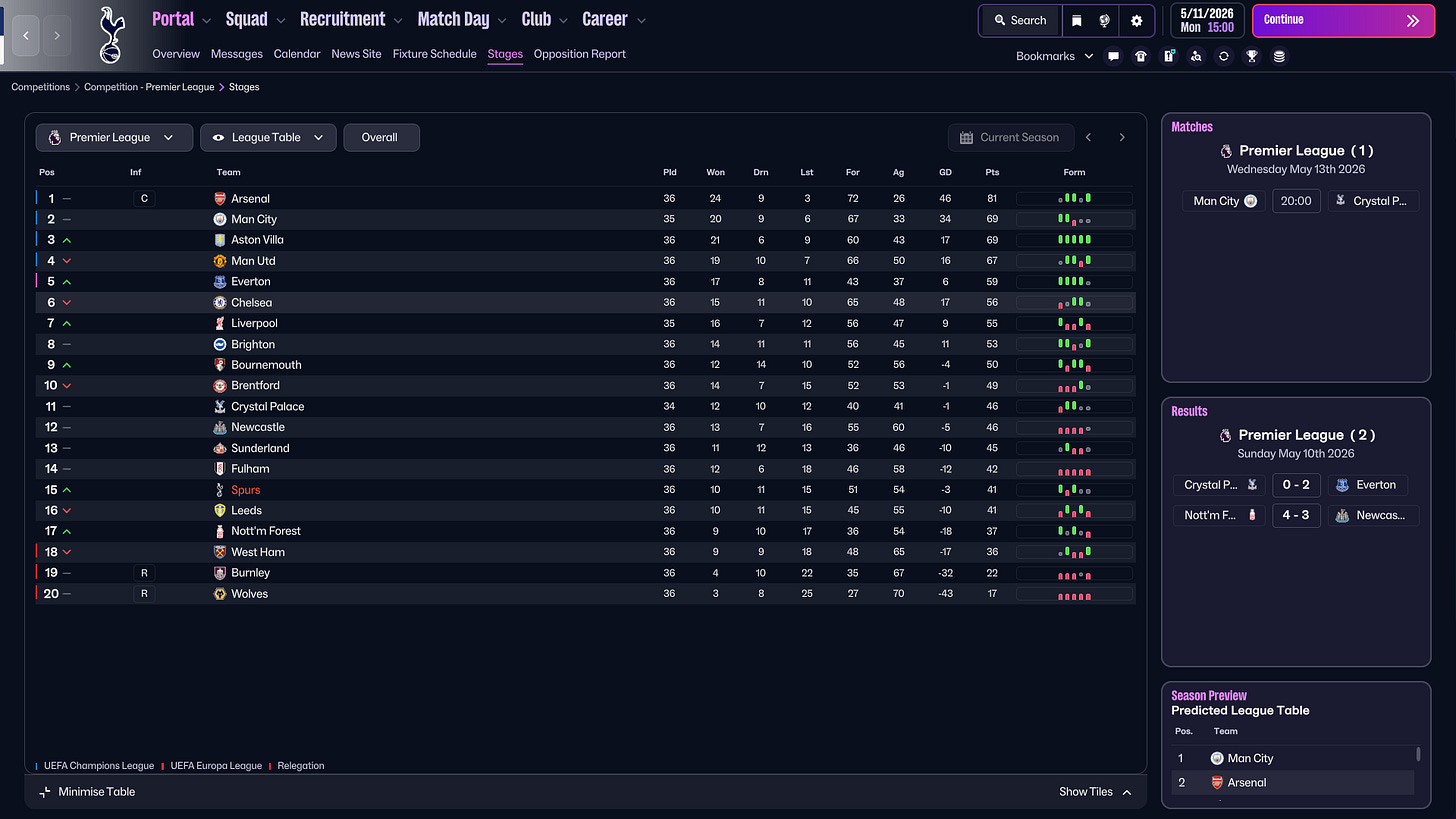1456x819 pixels.
Task: Click the Minimise Table button
Action: [87, 792]
